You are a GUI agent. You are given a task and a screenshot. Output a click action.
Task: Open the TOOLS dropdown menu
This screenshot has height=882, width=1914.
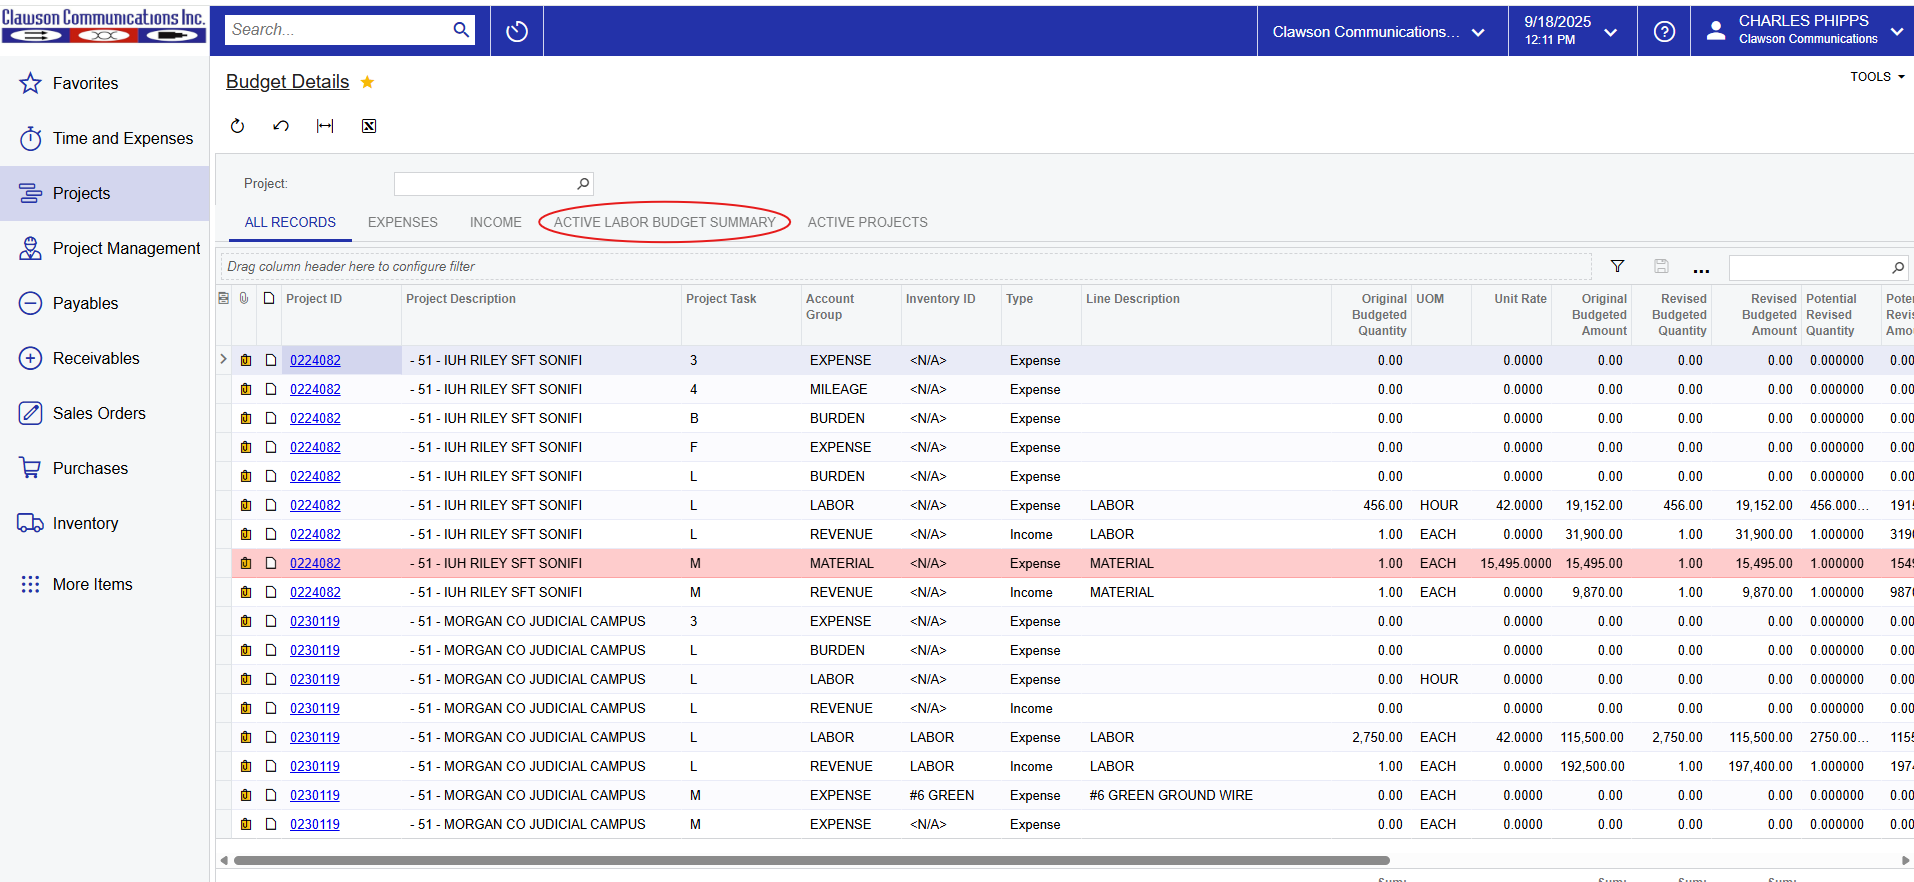click(x=1876, y=77)
